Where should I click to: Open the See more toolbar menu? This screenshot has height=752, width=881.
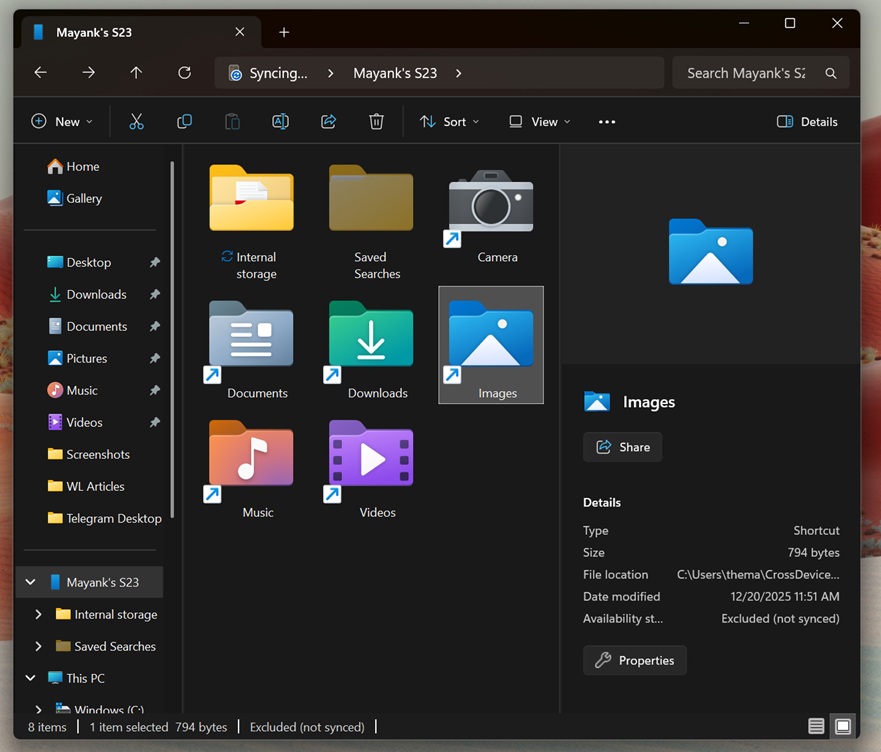[x=606, y=121]
